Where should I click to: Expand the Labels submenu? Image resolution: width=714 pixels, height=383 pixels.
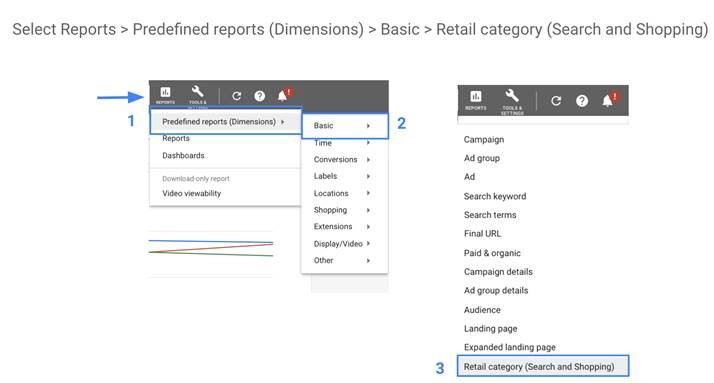click(345, 176)
